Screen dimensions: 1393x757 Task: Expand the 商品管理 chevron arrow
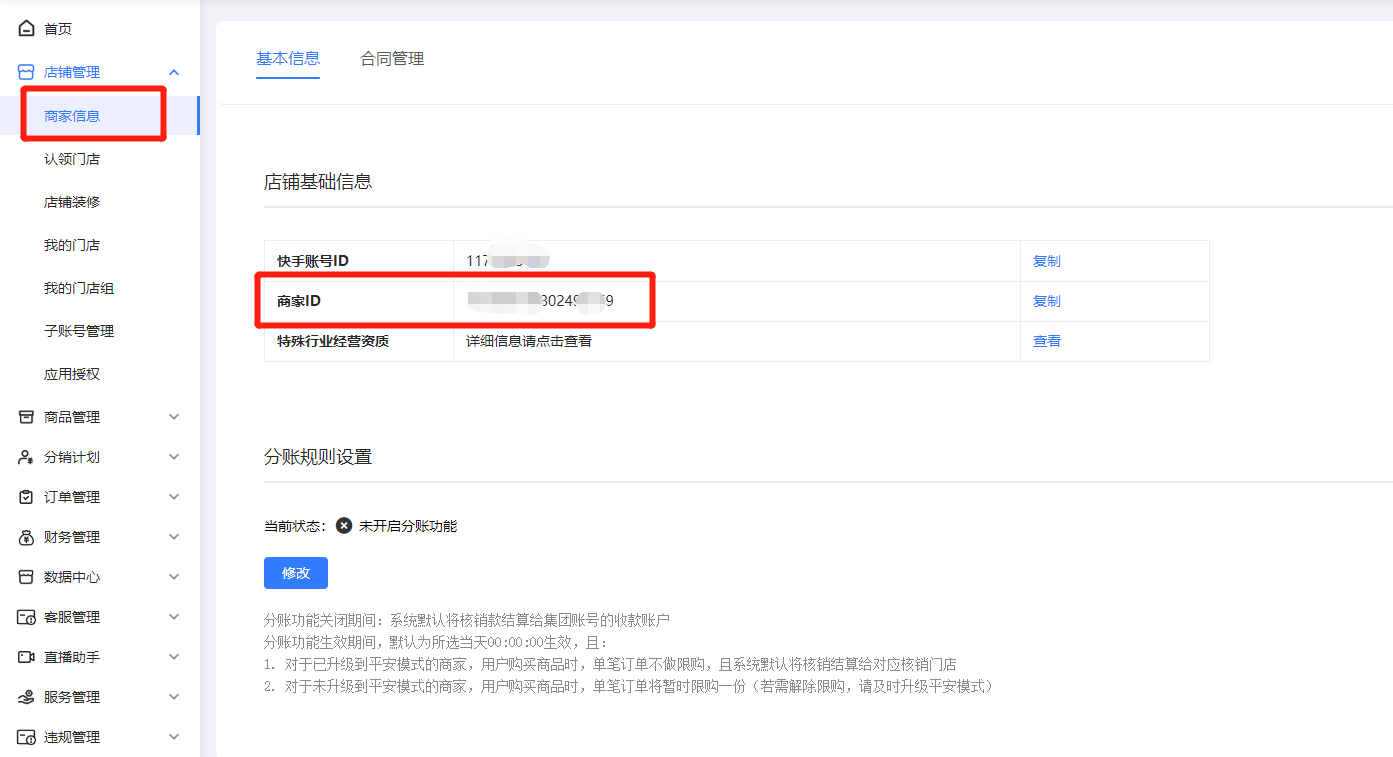(174, 417)
